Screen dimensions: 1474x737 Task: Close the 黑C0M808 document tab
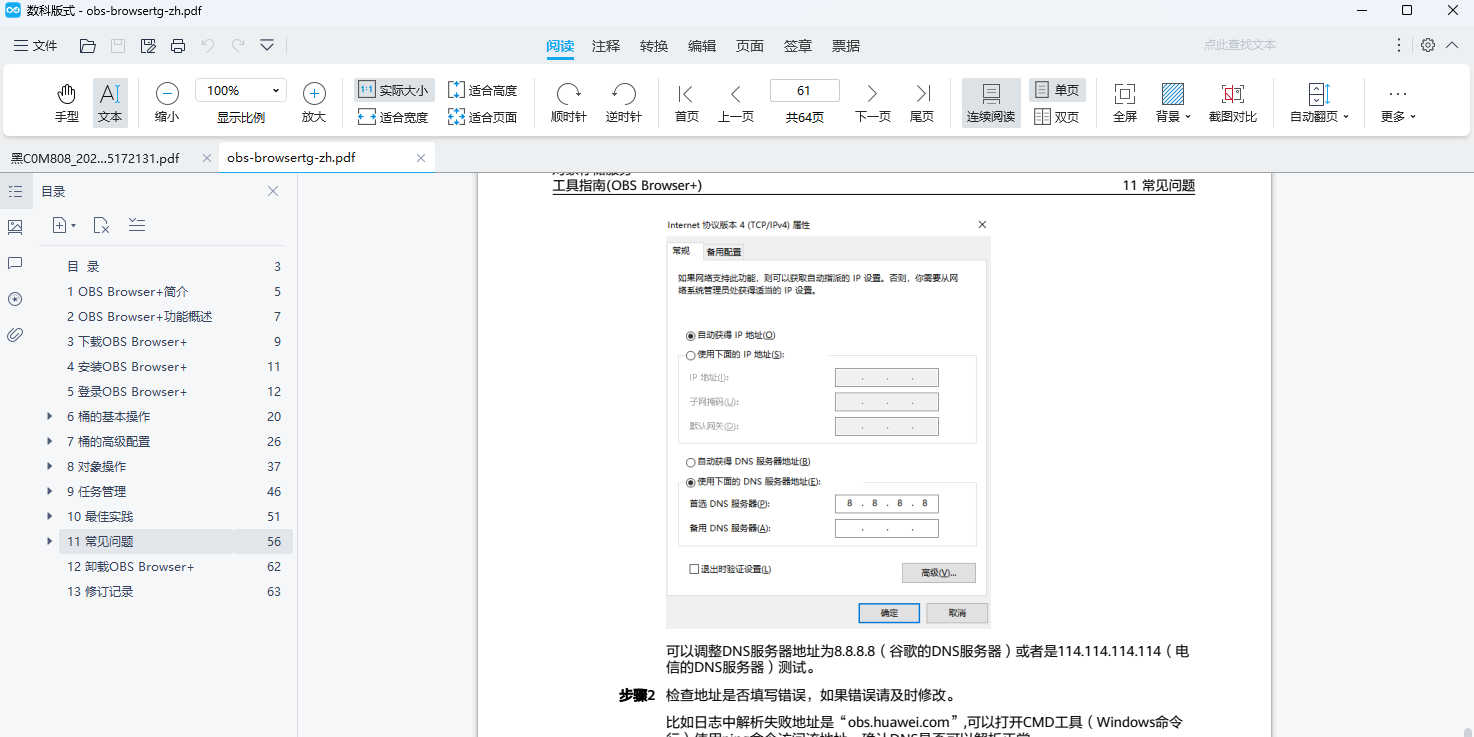(206, 158)
